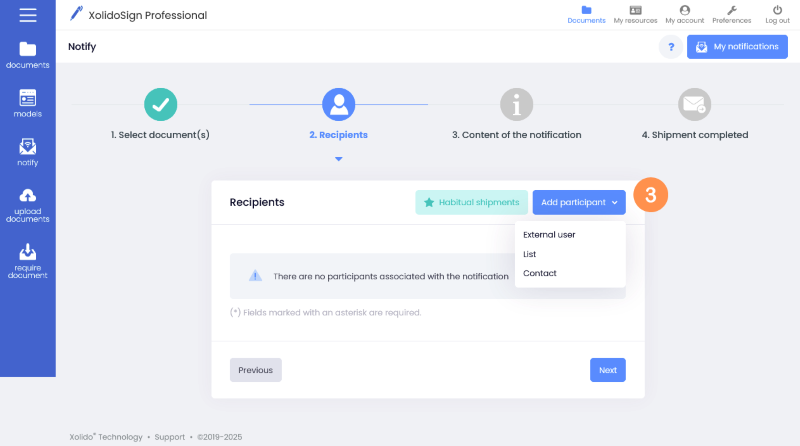Select upload documents in the sidebar

28,206
